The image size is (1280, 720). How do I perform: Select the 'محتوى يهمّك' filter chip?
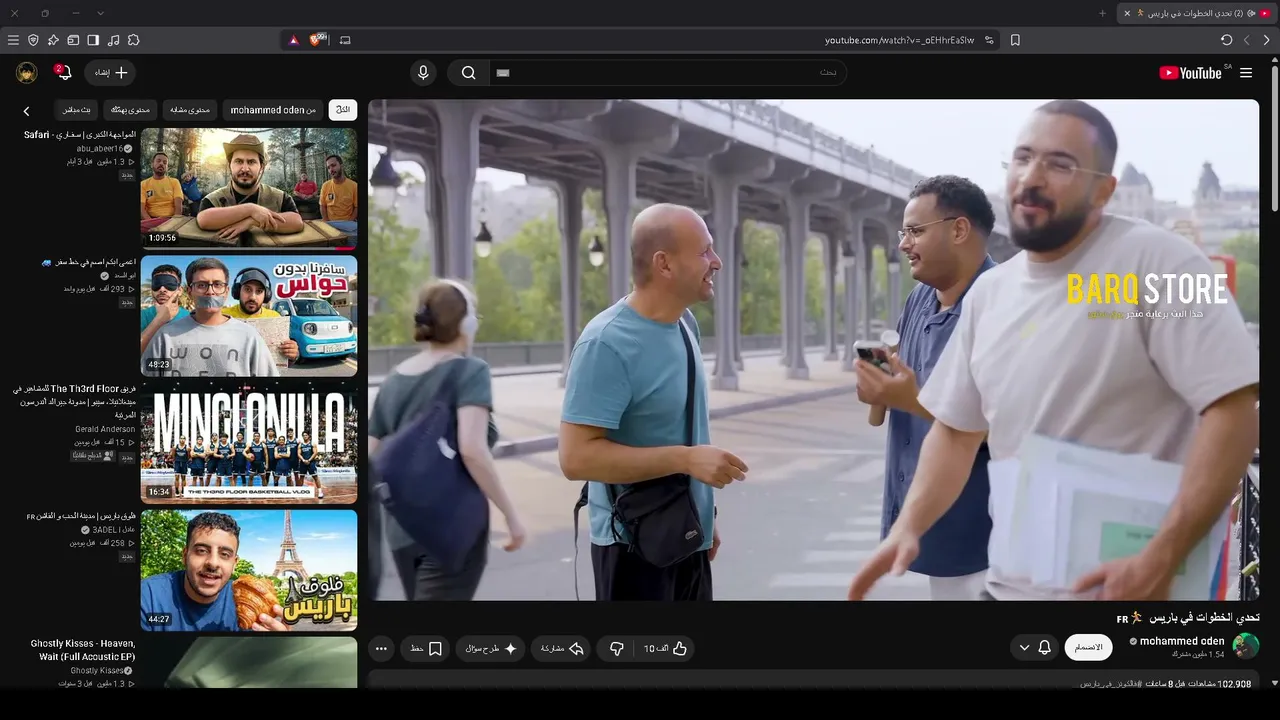click(x=130, y=110)
